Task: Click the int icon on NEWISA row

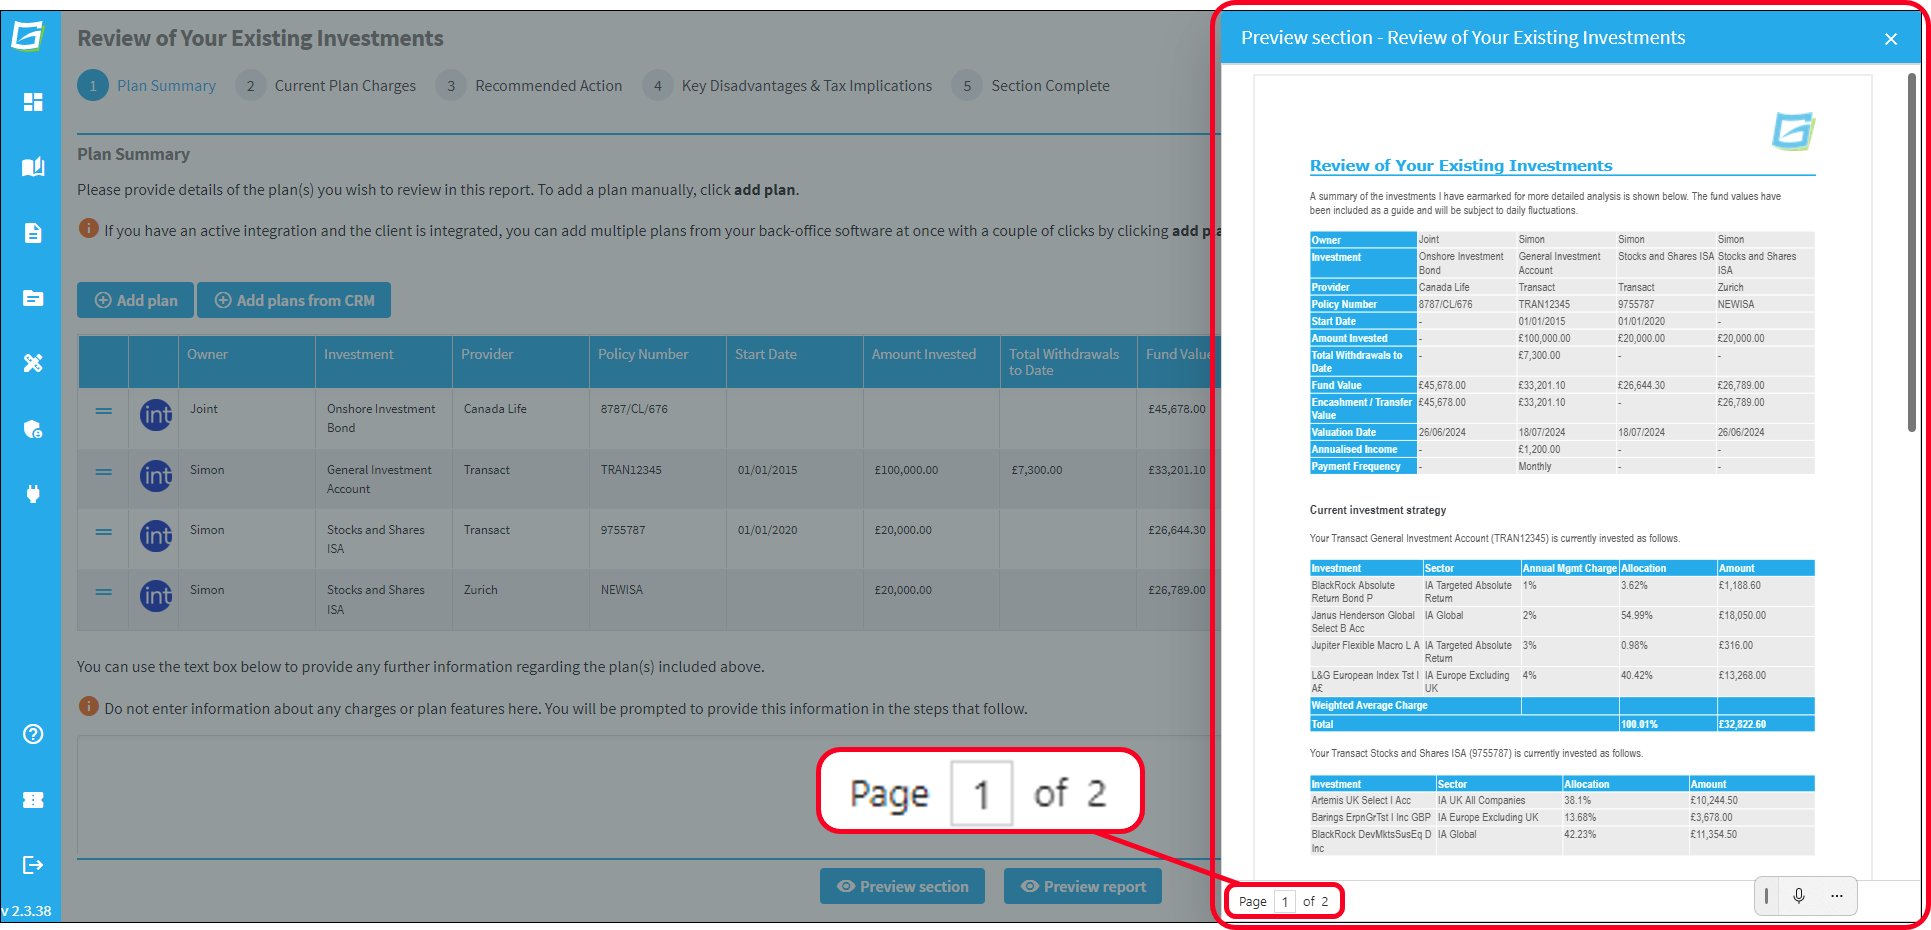Action: (156, 597)
